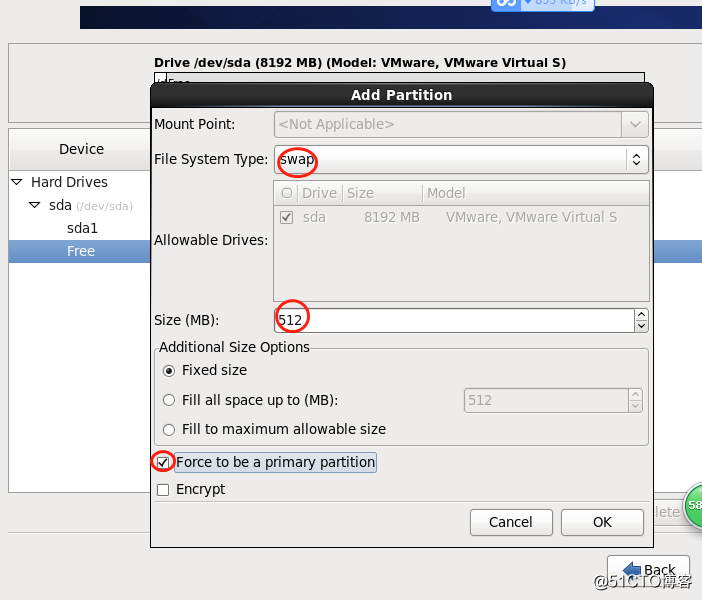Collapse the Hard Drives tree node
The width and height of the screenshot is (702, 600).
coord(17,182)
